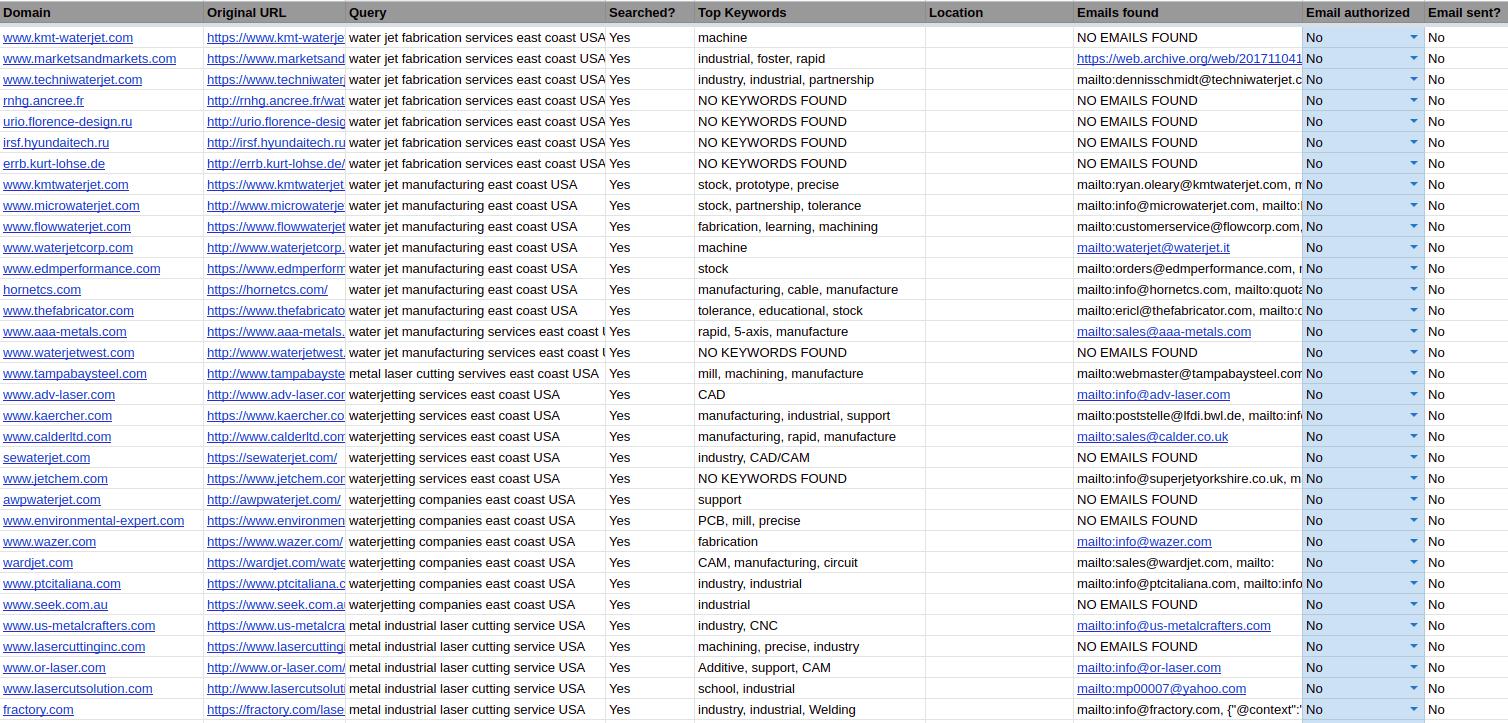This screenshot has height=723, width=1508.
Task: Select the Top Keywords column header
Action: point(810,13)
